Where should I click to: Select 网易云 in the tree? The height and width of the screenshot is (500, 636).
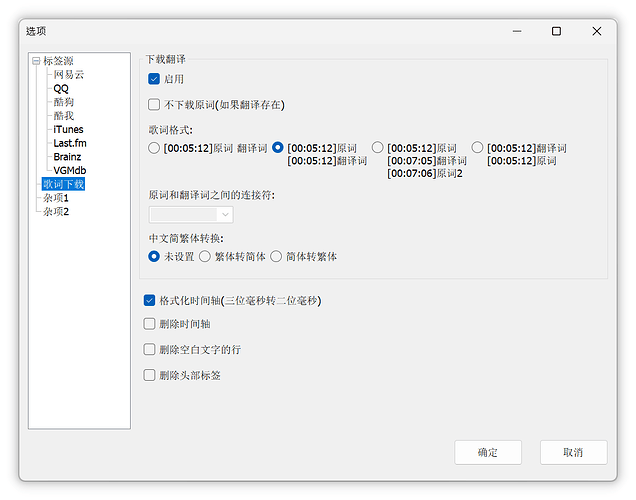[69, 75]
